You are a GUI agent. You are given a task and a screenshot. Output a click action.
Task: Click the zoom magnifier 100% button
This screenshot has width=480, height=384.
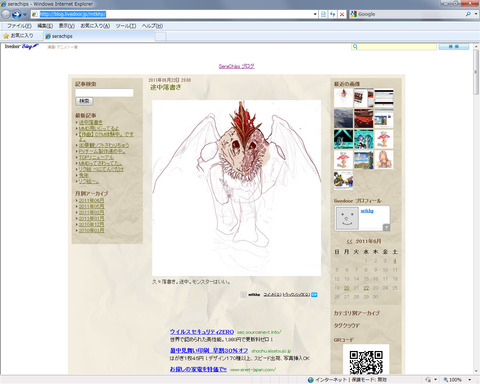453,380
